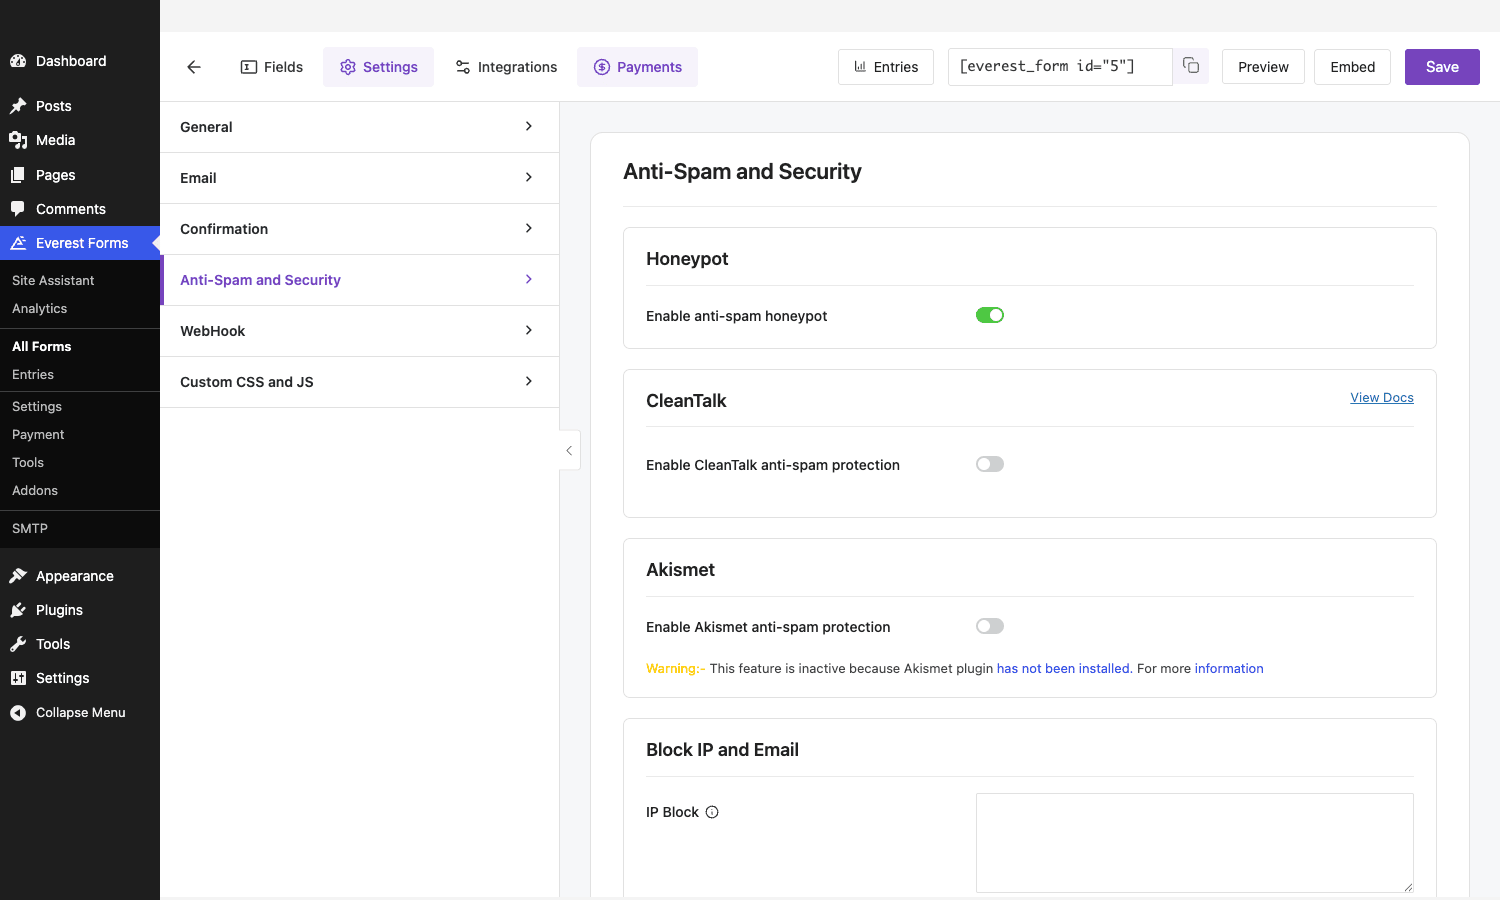Open the General settings section

tap(360, 127)
